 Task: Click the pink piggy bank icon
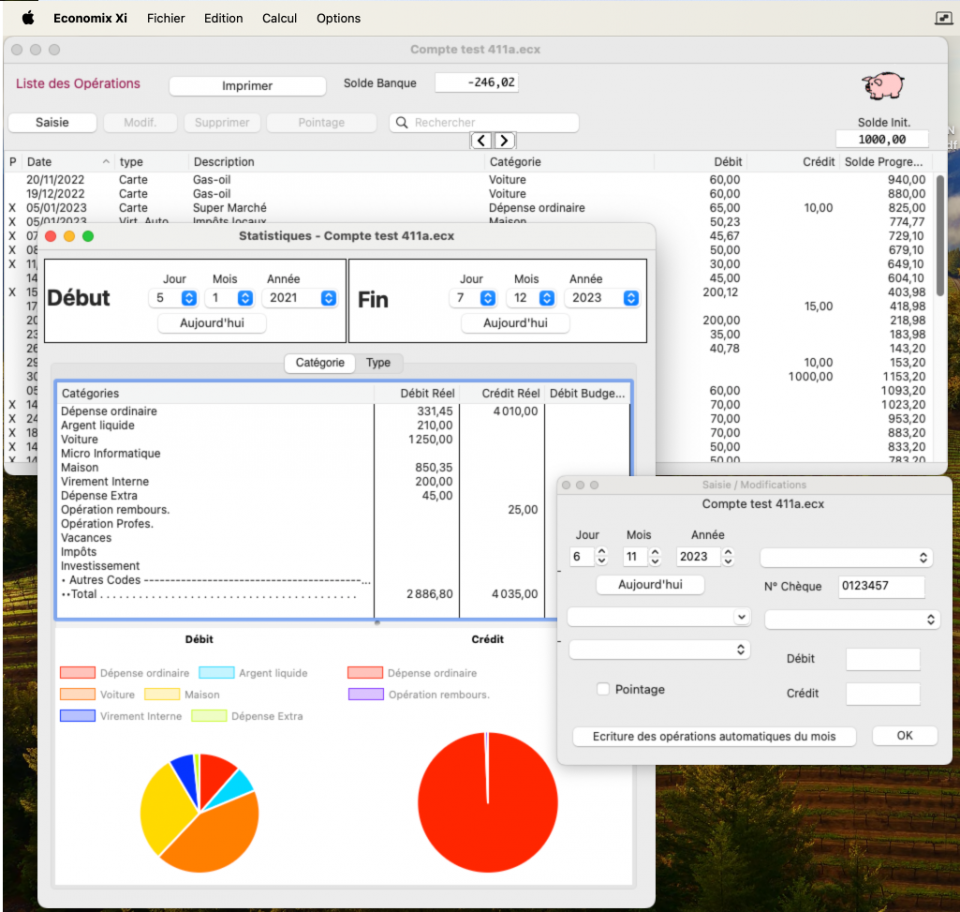883,86
